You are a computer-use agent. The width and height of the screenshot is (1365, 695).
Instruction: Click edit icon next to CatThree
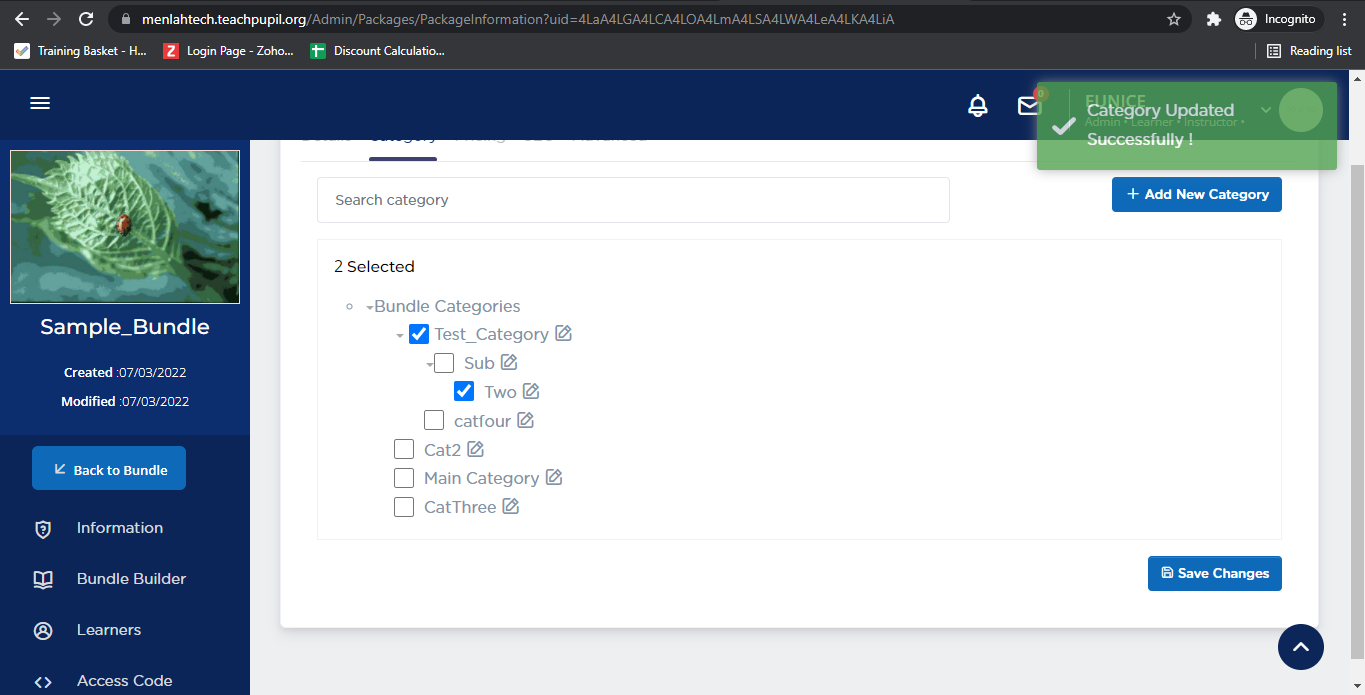click(510, 507)
